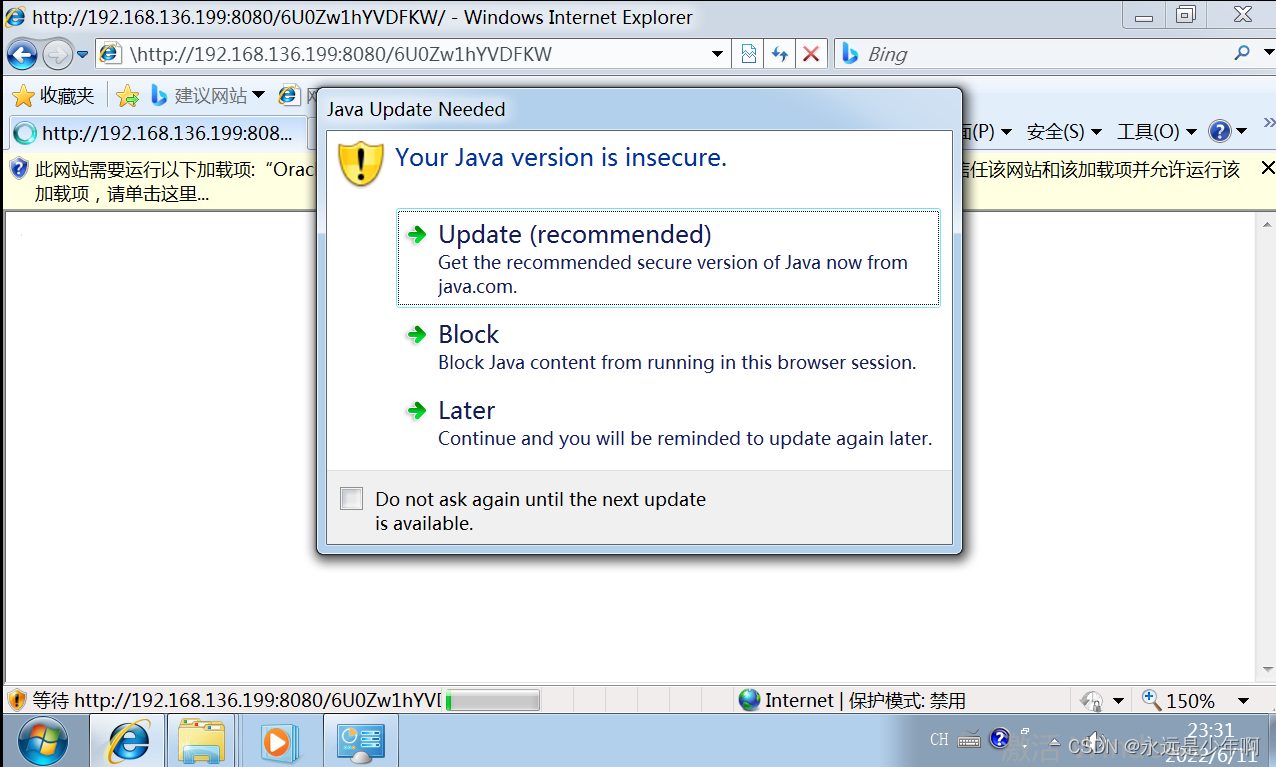This screenshot has width=1276, height=767.
Task: Click the tray keyboard icon
Action: point(969,740)
